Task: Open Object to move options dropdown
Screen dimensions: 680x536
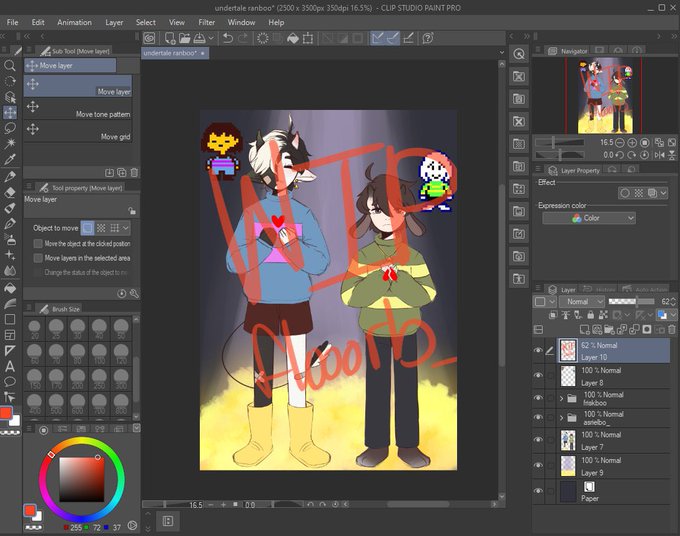Action: coord(126,228)
